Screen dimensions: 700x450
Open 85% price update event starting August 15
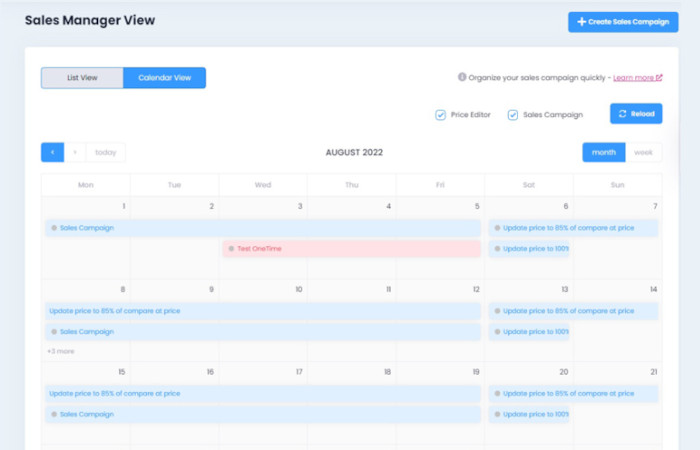(263, 393)
